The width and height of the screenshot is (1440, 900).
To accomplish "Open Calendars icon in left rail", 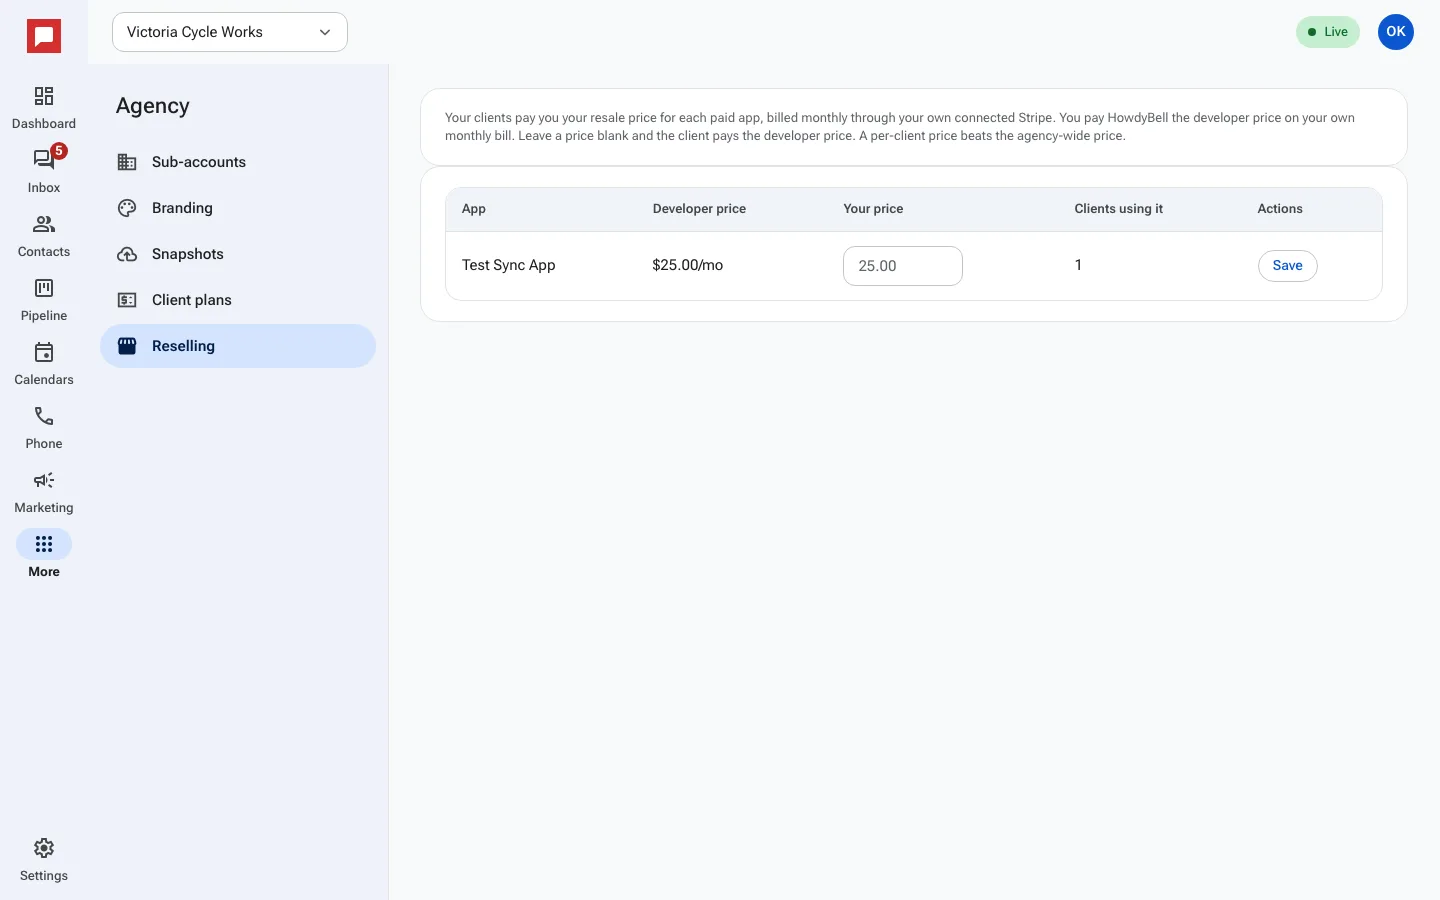I will tap(44, 352).
